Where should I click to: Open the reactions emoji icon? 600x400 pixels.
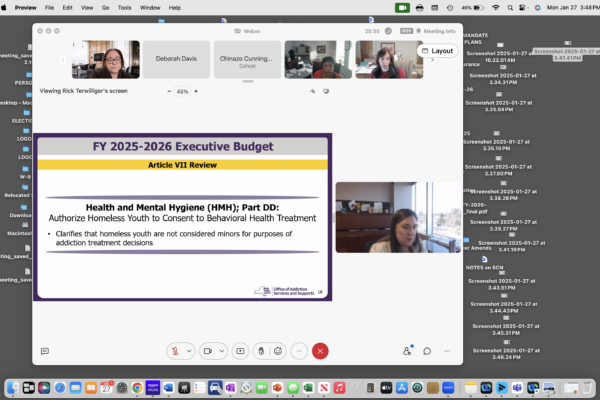pyautogui.click(x=279, y=351)
